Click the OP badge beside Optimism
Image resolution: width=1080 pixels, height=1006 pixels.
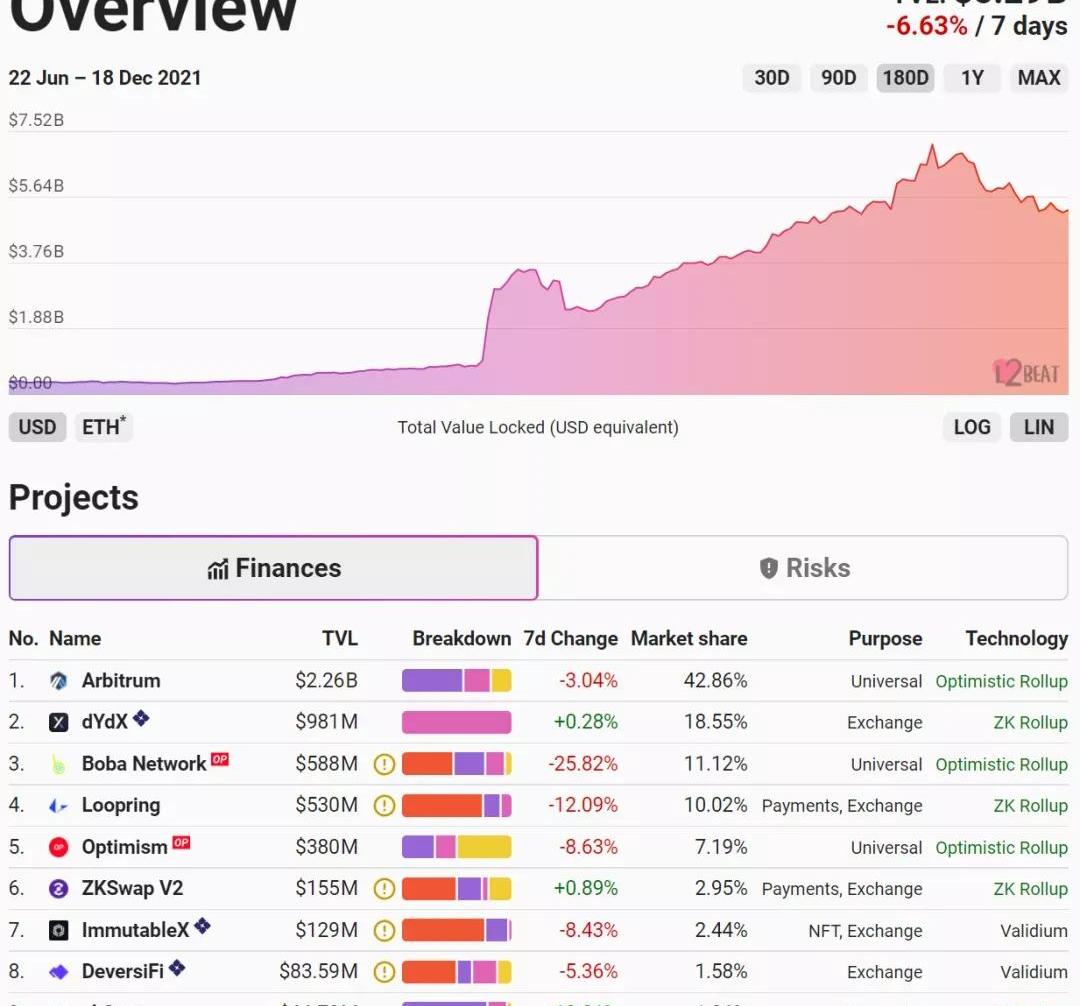(181, 843)
